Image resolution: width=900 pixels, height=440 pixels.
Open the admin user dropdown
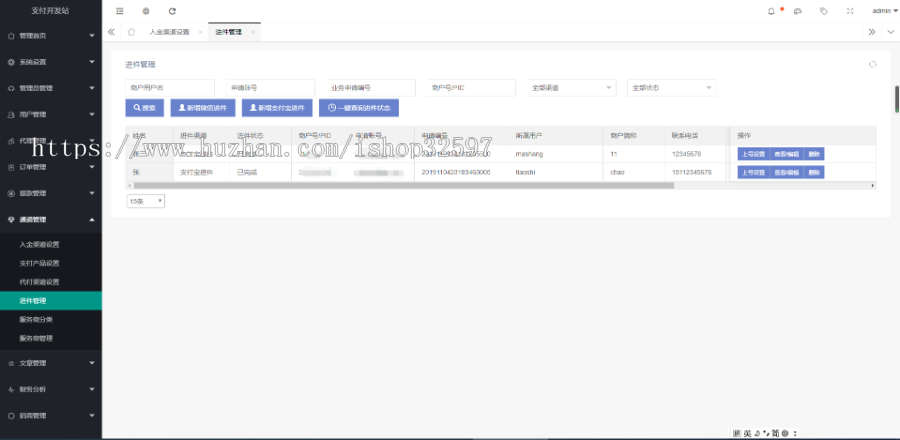[x=885, y=11]
